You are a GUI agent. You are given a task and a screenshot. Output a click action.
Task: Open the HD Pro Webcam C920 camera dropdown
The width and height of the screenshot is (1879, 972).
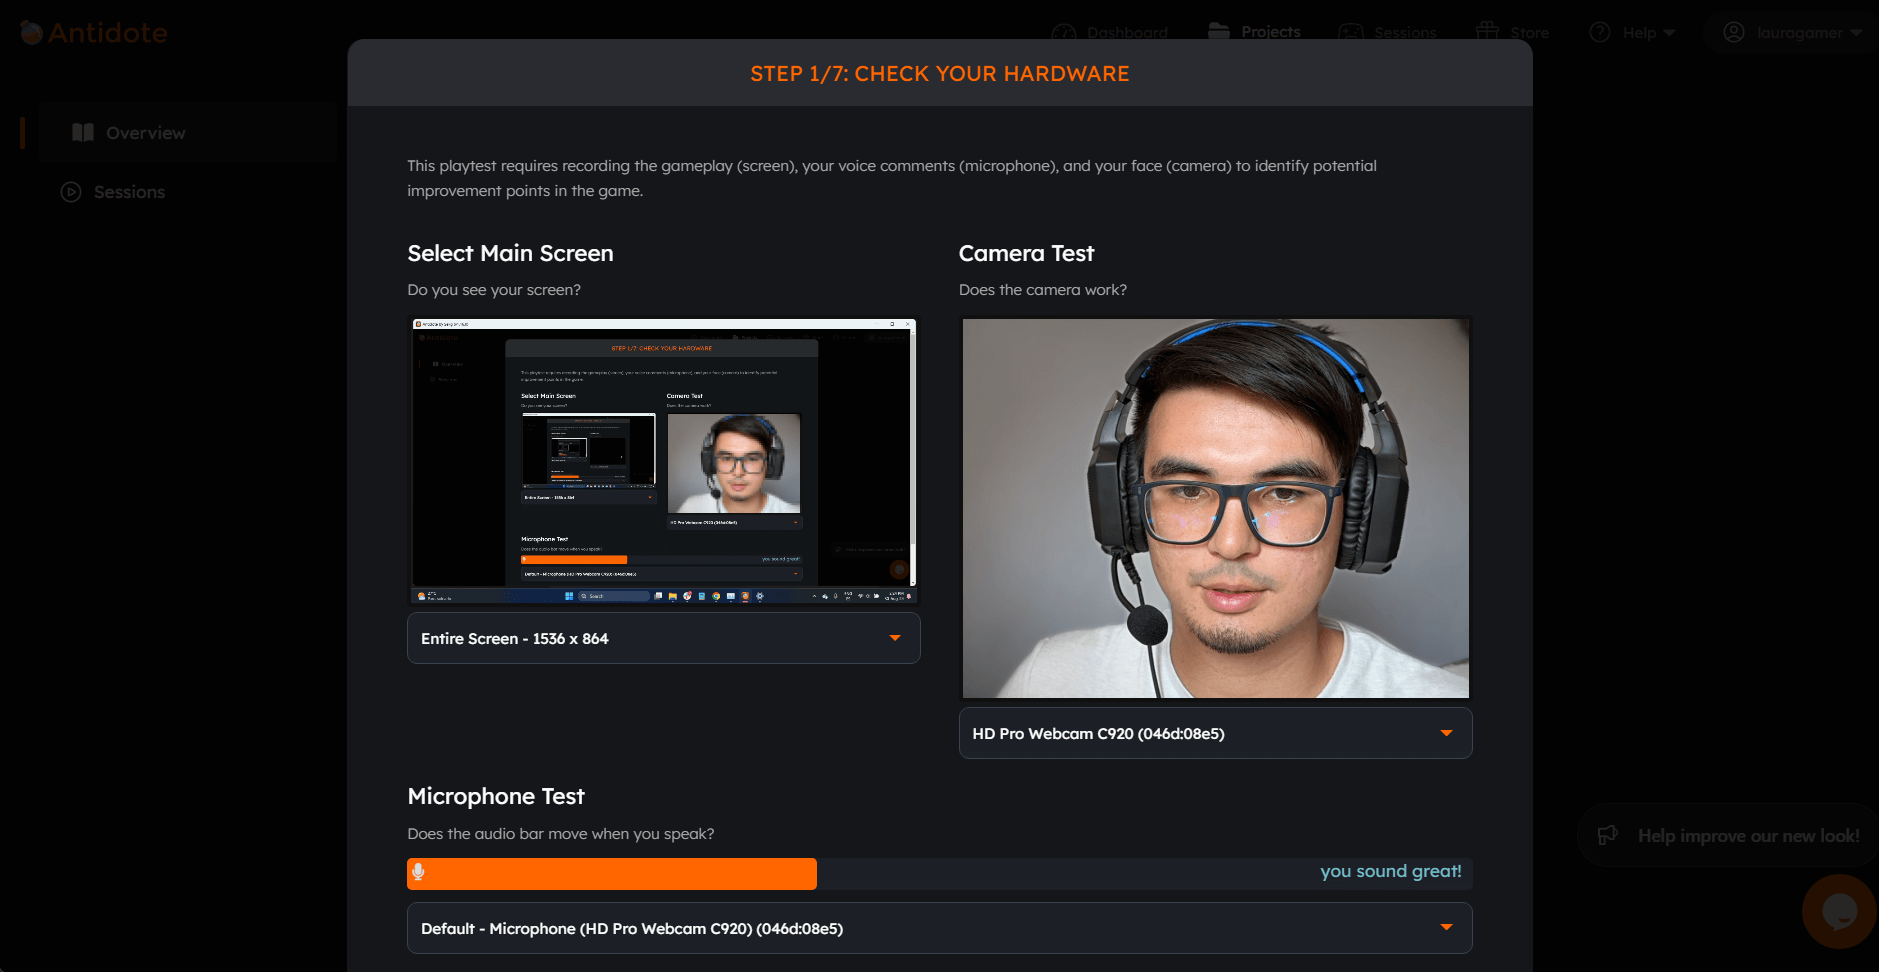pyautogui.click(x=1214, y=733)
